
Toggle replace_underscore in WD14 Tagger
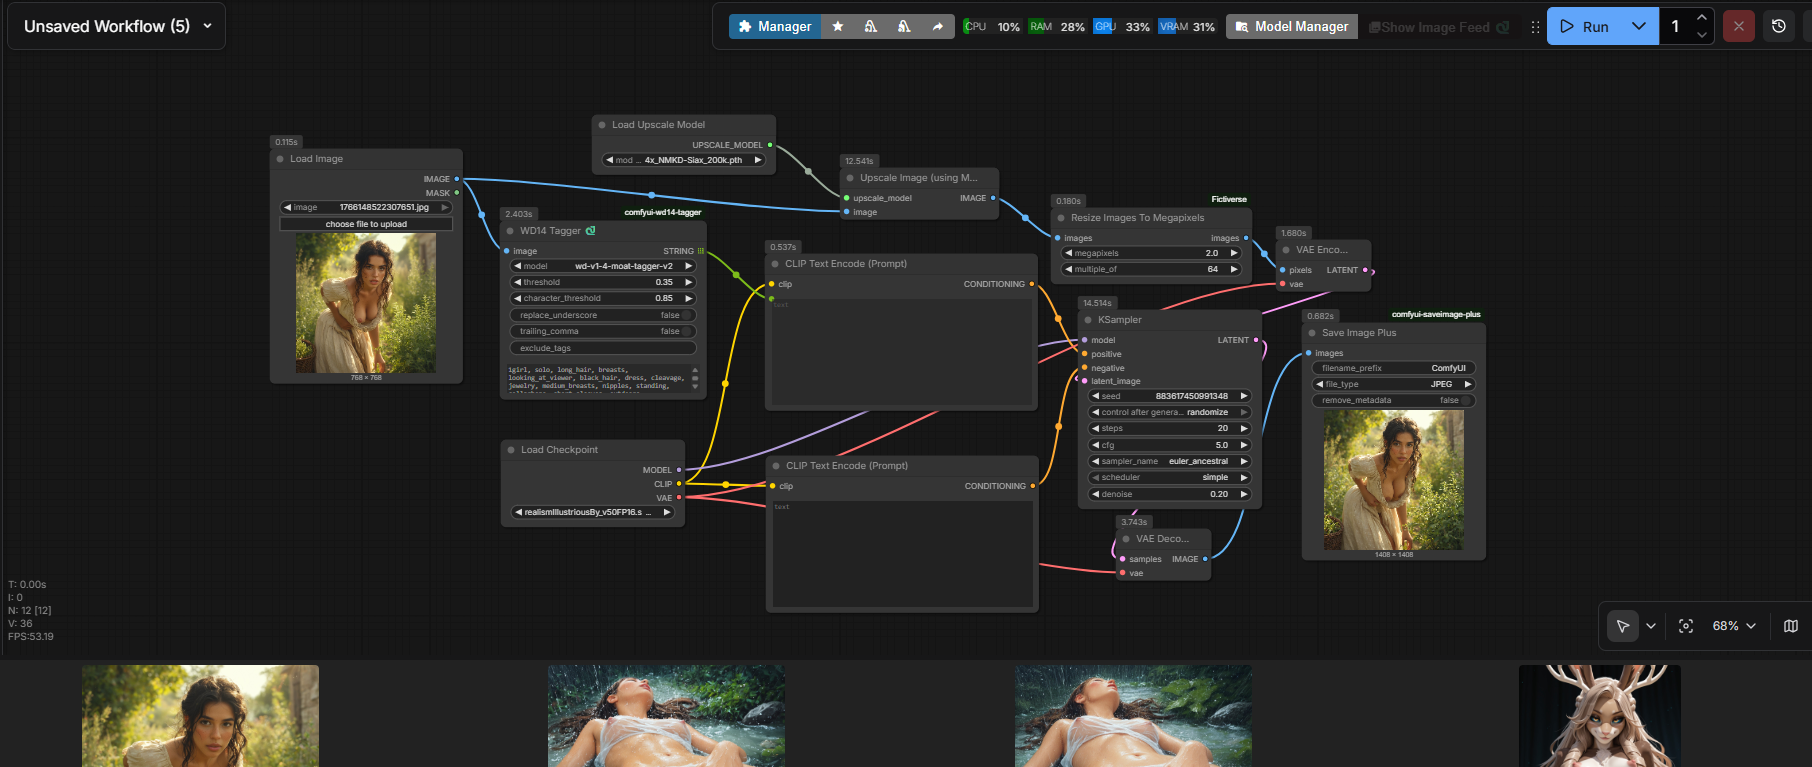click(686, 315)
